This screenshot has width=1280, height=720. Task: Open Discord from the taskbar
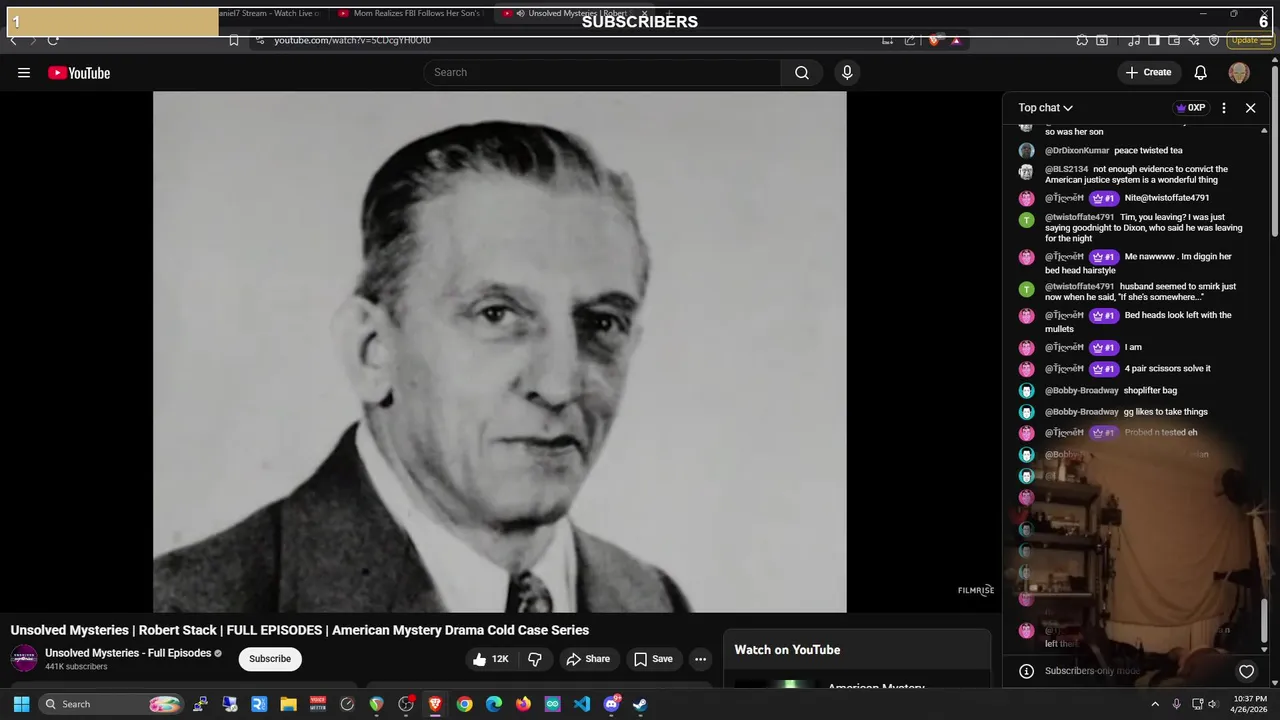[611, 704]
